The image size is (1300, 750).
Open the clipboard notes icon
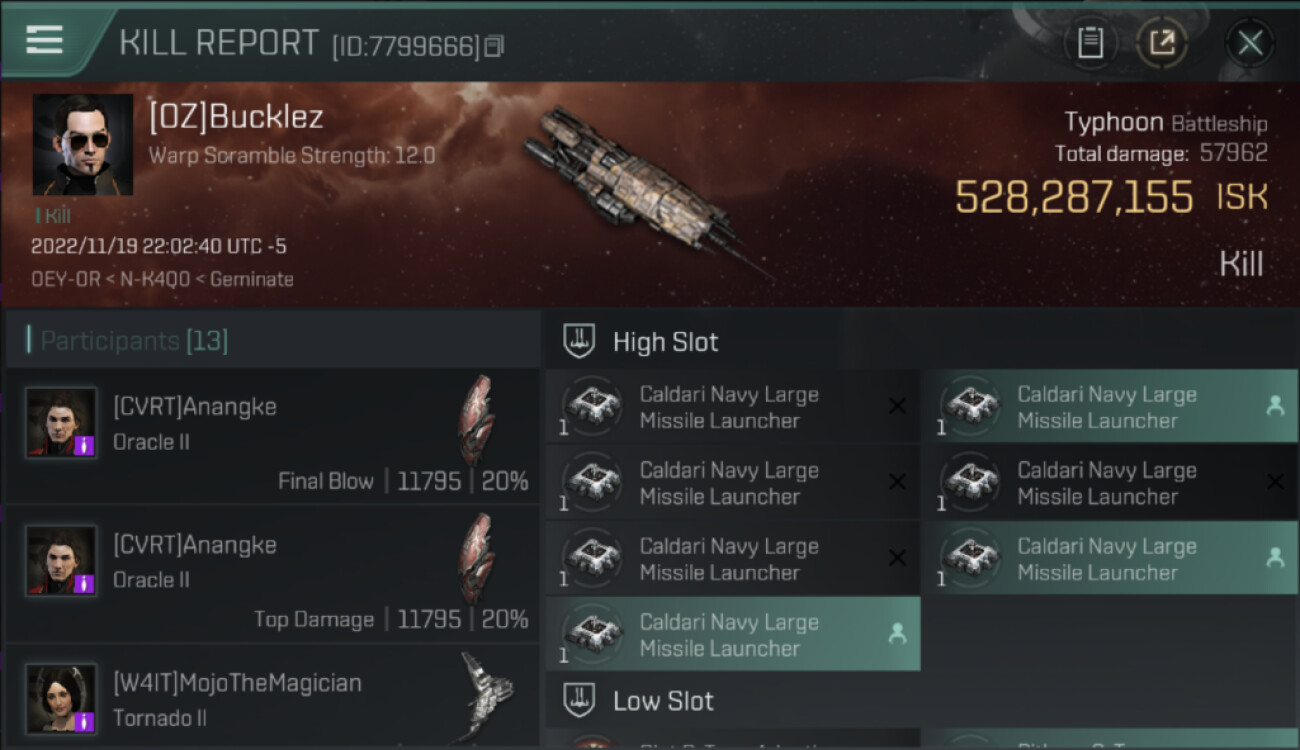1090,43
